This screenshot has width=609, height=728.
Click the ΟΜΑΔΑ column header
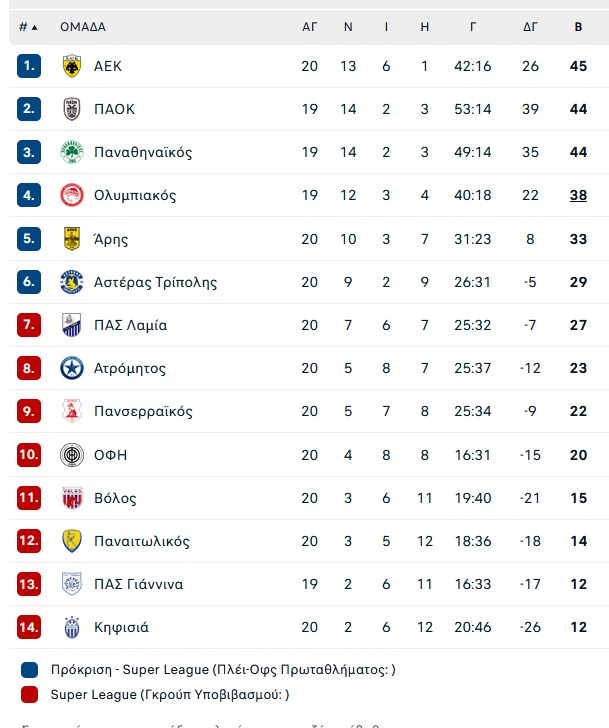point(83,27)
